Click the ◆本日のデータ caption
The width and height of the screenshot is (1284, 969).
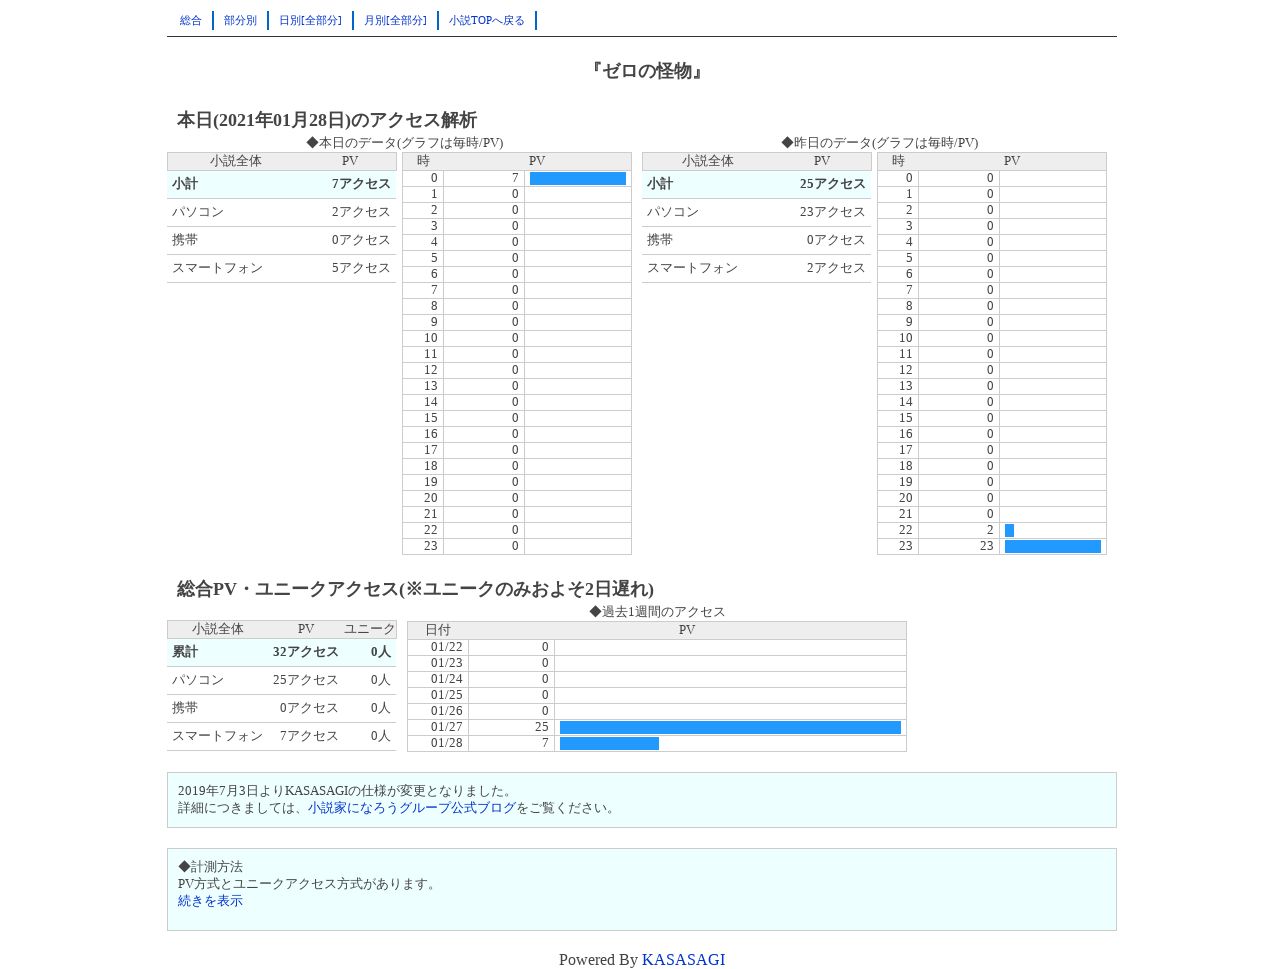point(405,143)
